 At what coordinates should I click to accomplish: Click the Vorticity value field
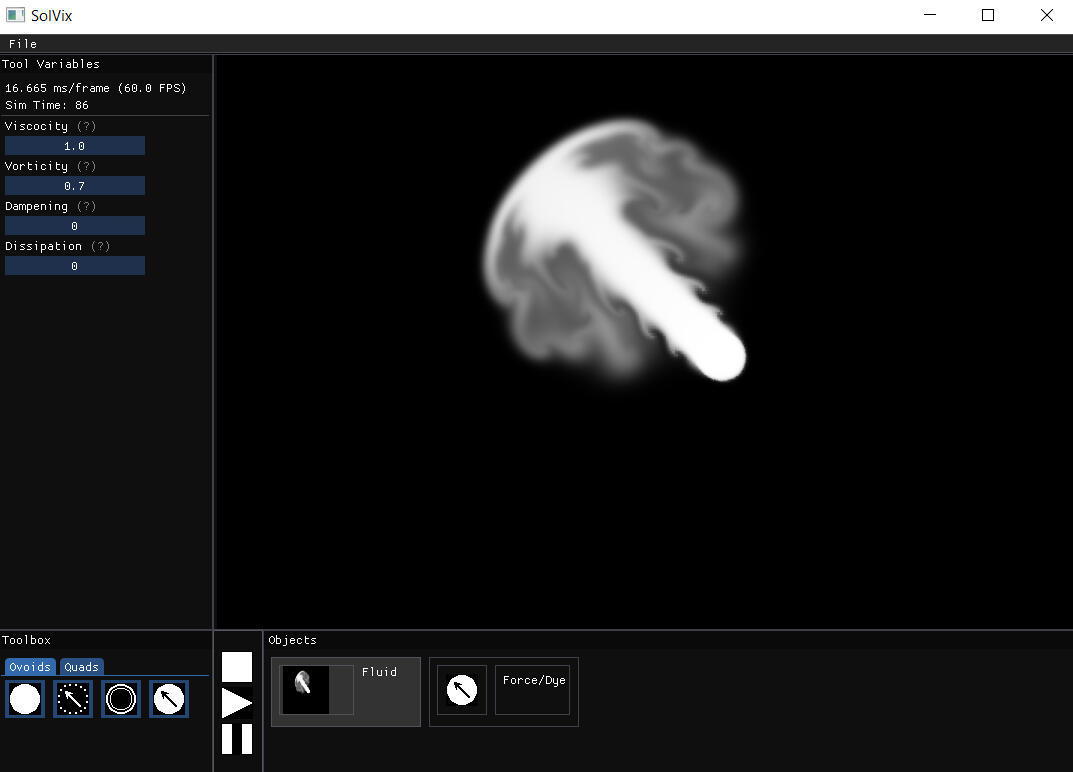click(x=75, y=186)
